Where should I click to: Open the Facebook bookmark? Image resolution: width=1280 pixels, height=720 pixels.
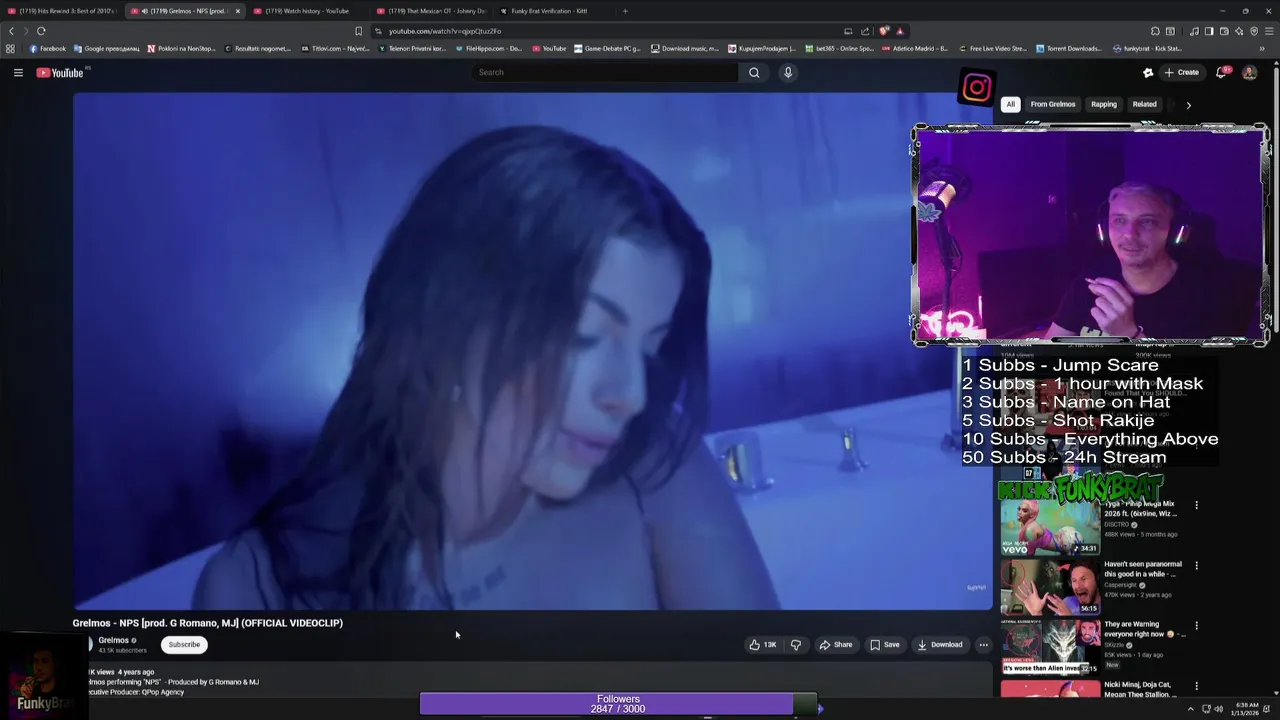tap(48, 48)
